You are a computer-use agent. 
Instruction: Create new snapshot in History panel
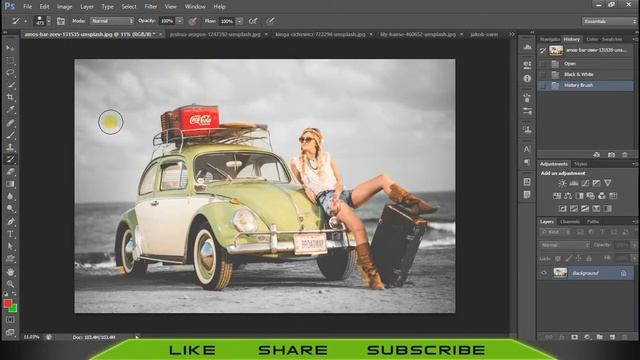[x=611, y=155]
